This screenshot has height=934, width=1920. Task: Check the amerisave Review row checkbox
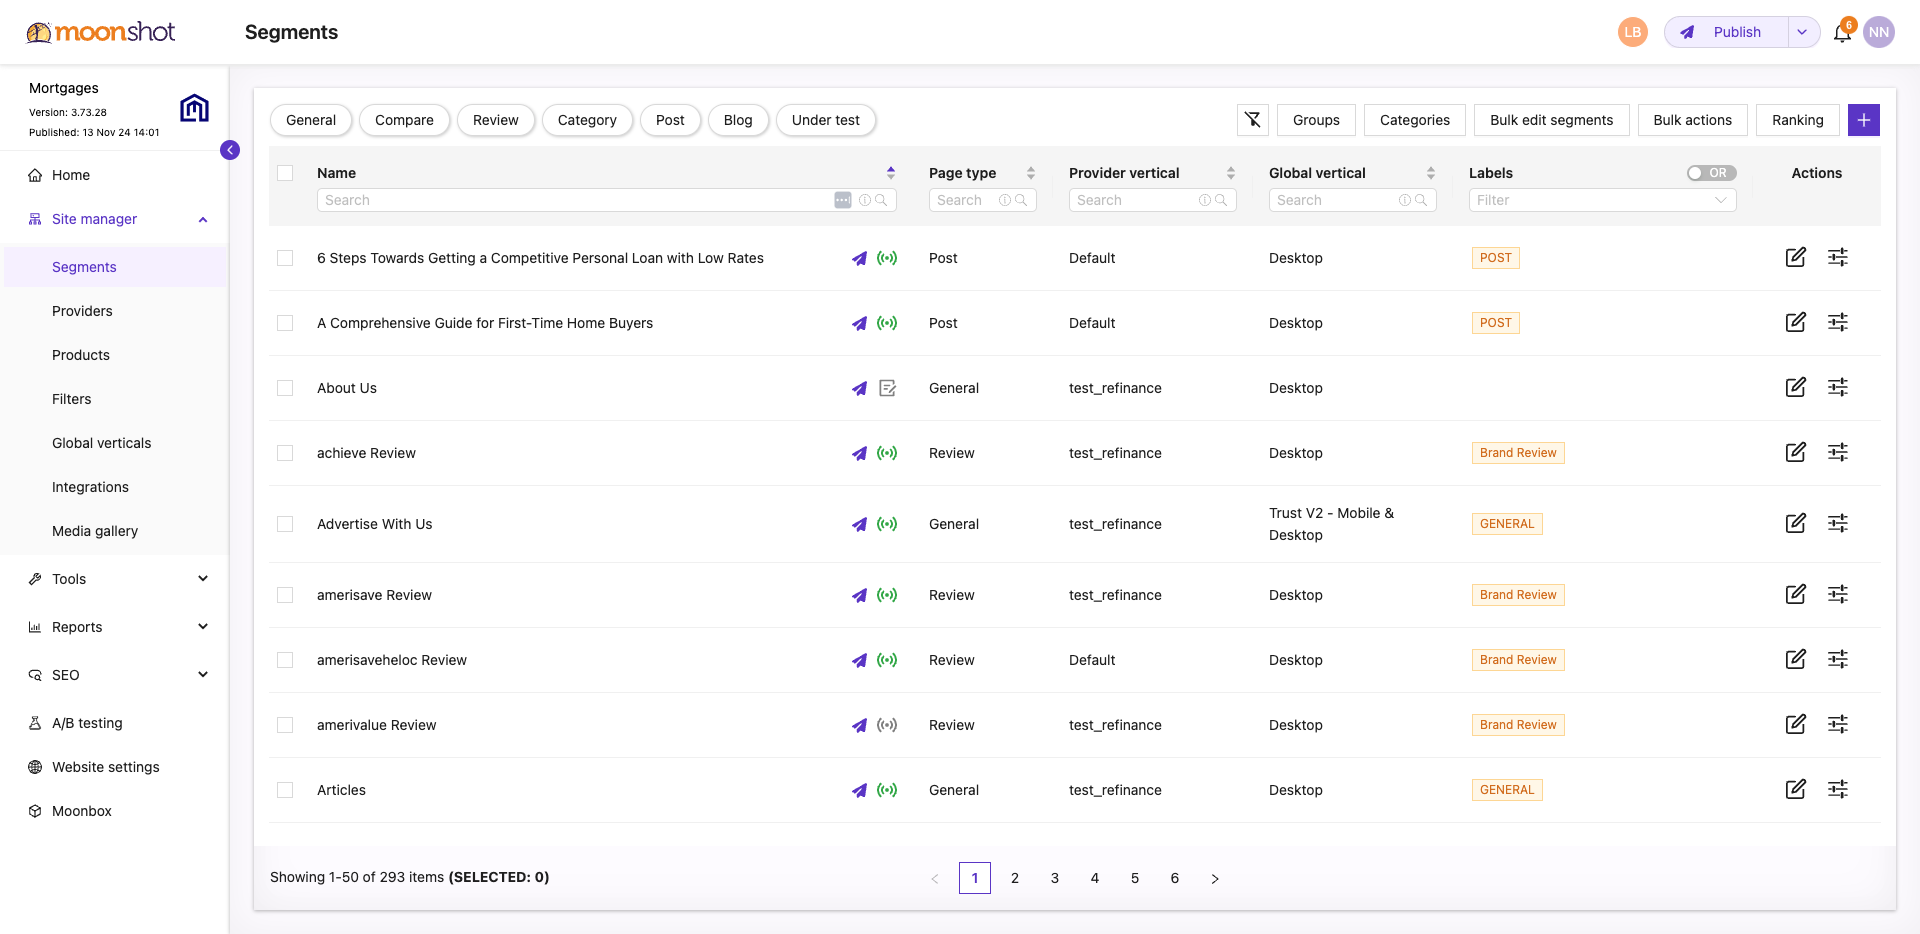pyautogui.click(x=285, y=595)
